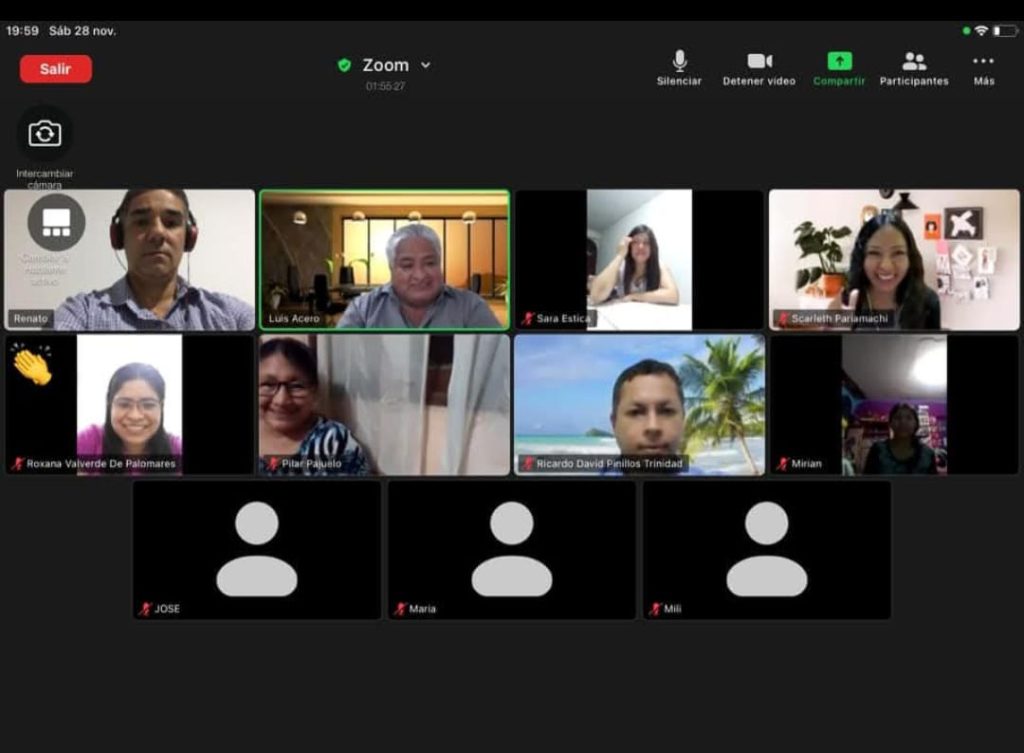Screen dimensions: 1024x753
Task: Tap the battery indicator in status bar
Action: (1004, 31)
